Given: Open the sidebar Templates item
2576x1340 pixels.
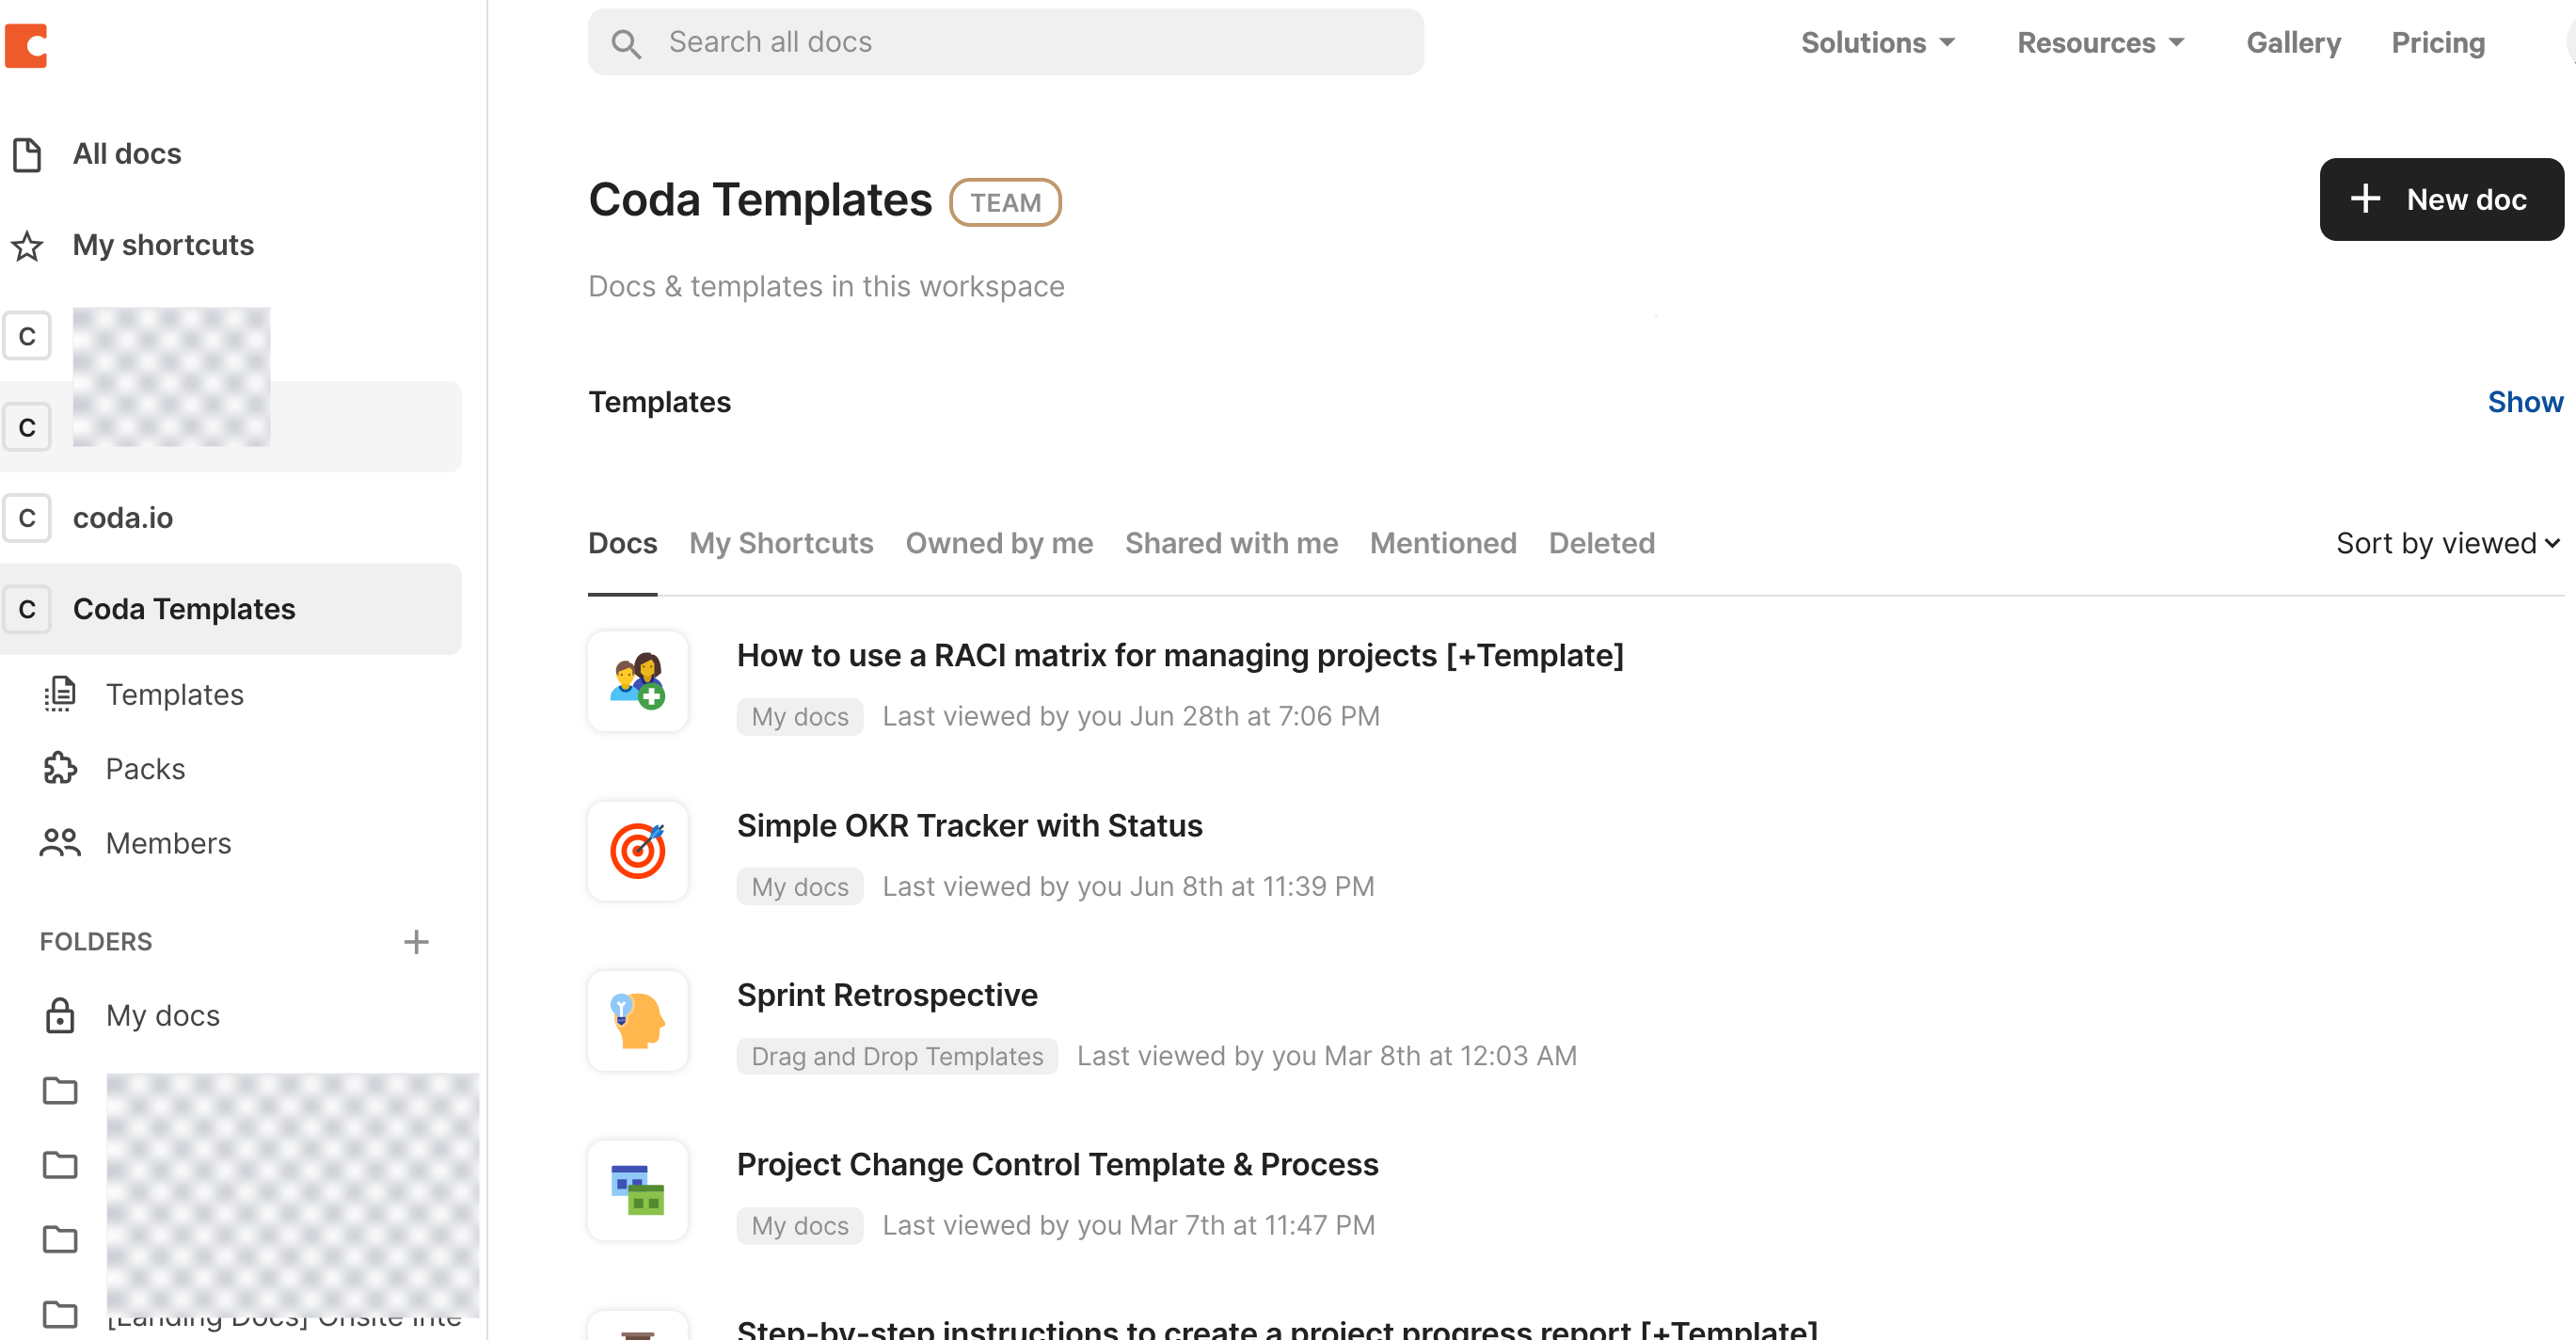Looking at the screenshot, I should (x=175, y=695).
